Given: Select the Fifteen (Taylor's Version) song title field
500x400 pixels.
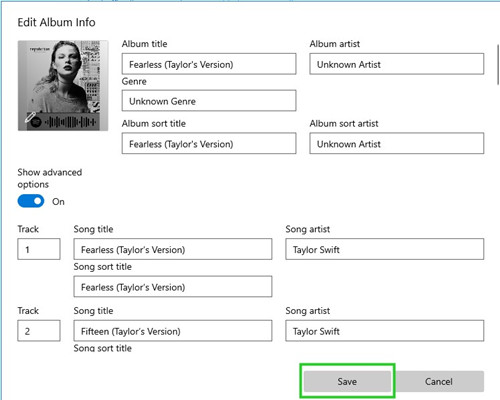Looking at the screenshot, I should tap(173, 331).
